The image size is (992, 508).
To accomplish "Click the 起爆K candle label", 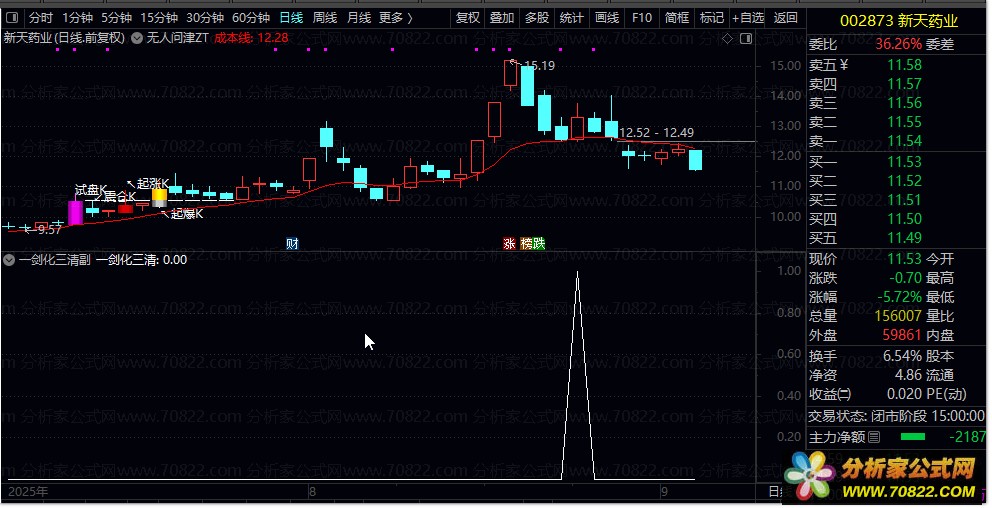I will click(x=187, y=214).
